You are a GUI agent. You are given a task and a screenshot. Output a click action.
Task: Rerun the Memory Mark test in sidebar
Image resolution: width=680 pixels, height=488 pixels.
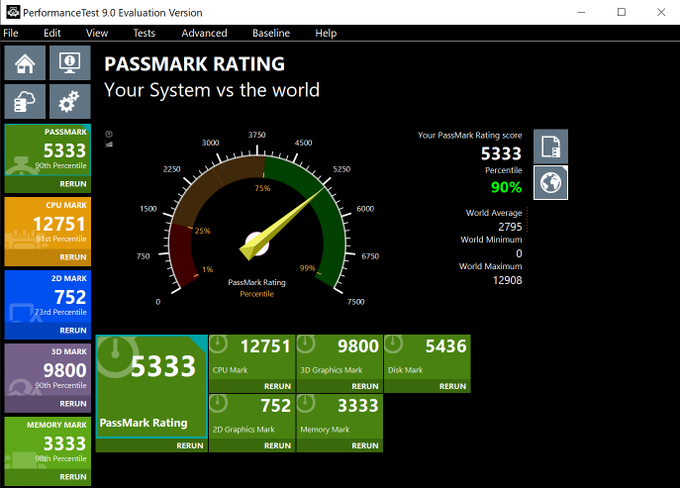[x=73, y=477]
